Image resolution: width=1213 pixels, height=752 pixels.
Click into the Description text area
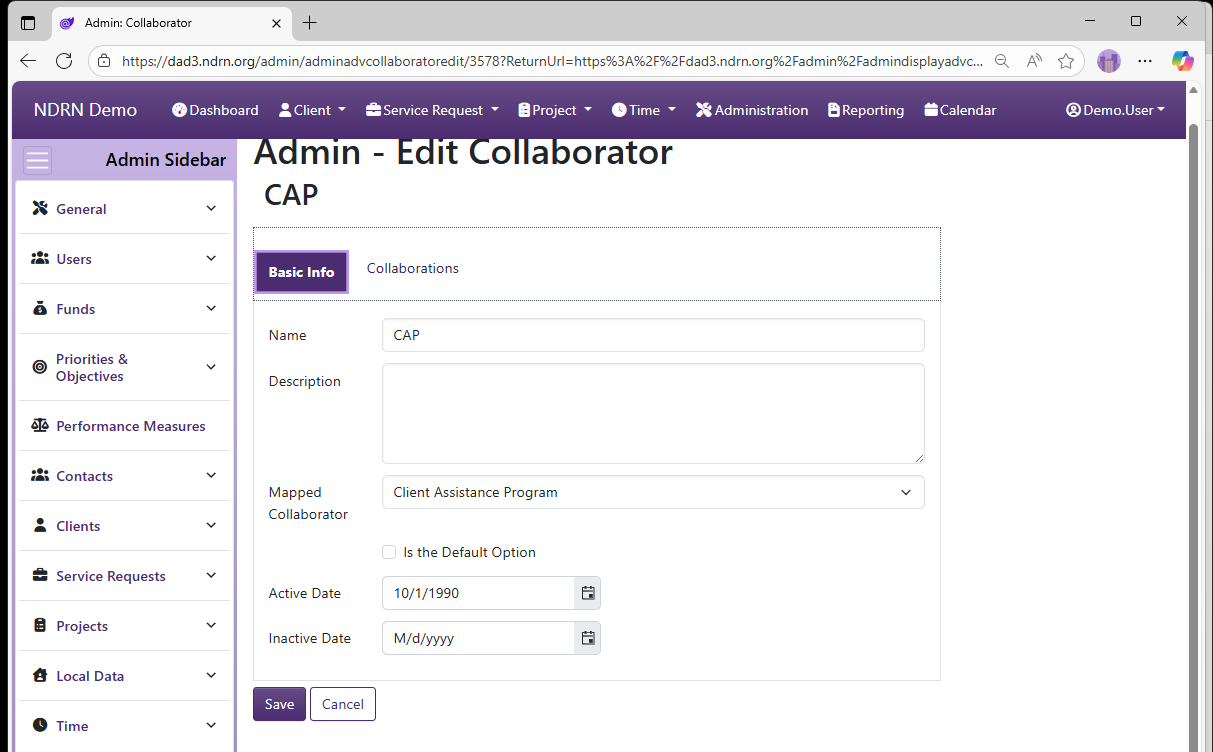click(x=653, y=413)
